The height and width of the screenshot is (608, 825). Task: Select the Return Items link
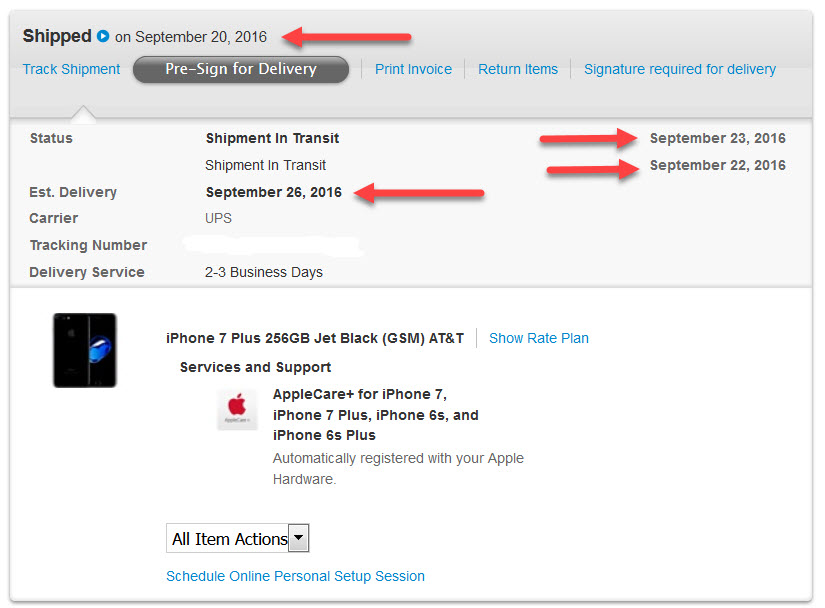518,69
